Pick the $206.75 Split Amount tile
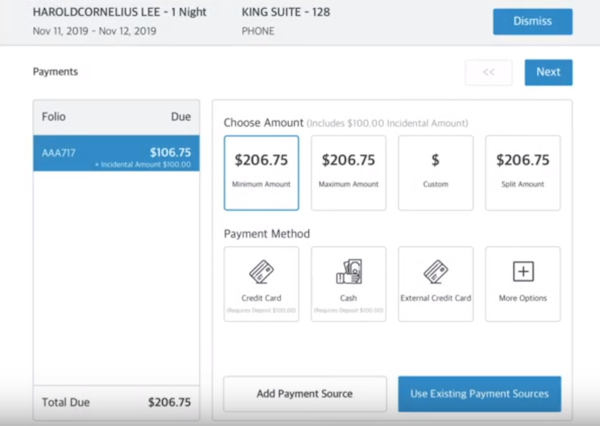This screenshot has height=426, width=600. [523, 173]
